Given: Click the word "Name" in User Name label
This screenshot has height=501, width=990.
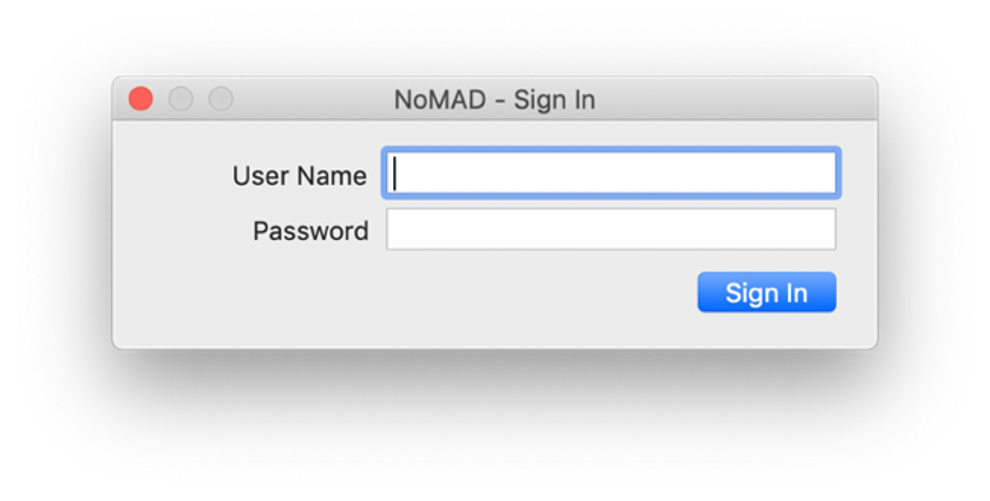Looking at the screenshot, I should pos(332,176).
